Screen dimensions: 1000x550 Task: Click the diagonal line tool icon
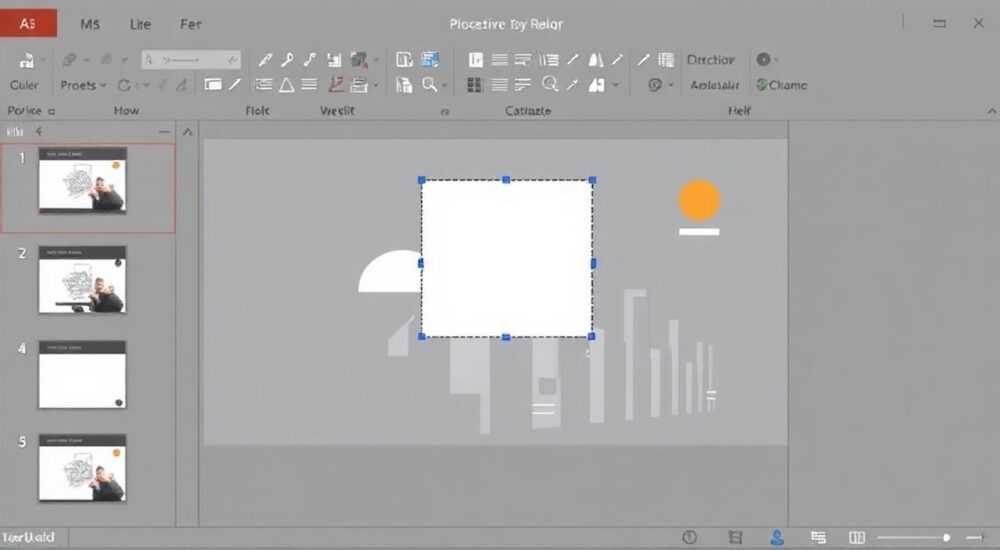[235, 85]
